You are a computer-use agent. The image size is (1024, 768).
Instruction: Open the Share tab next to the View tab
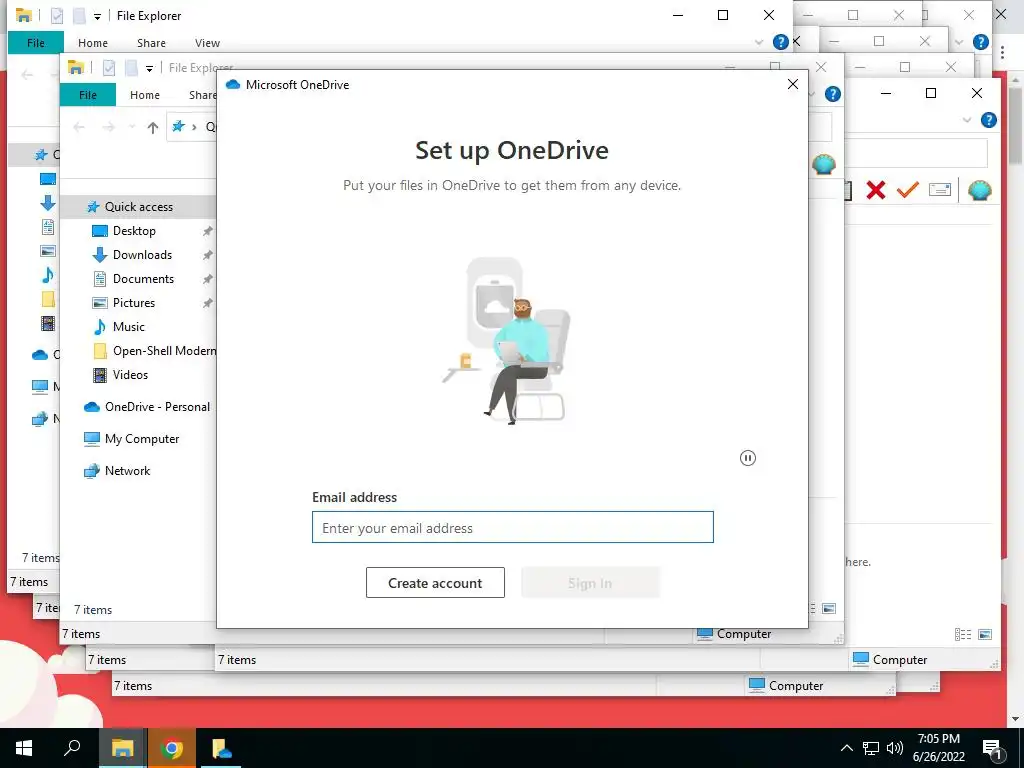coord(151,43)
